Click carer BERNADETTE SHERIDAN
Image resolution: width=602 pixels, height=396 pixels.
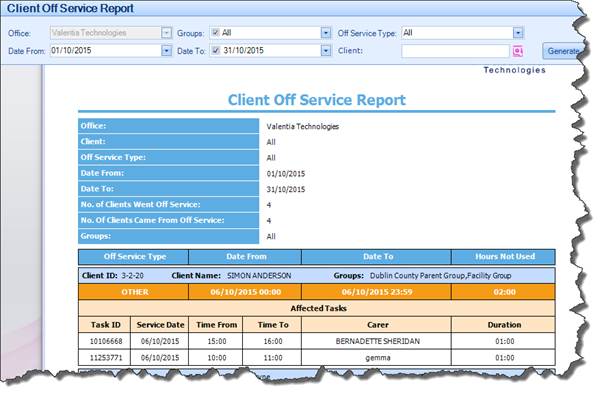(x=377, y=341)
